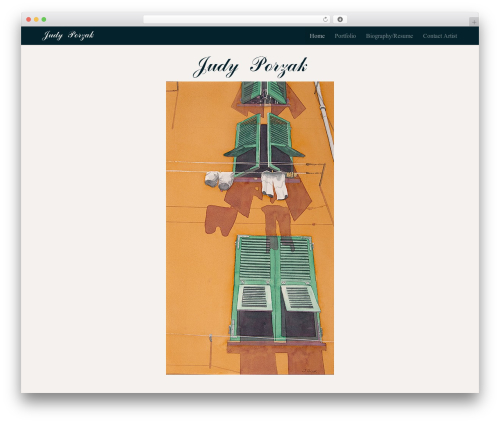Click the browser address bar
The width and height of the screenshot is (500, 423).
[x=237, y=19]
